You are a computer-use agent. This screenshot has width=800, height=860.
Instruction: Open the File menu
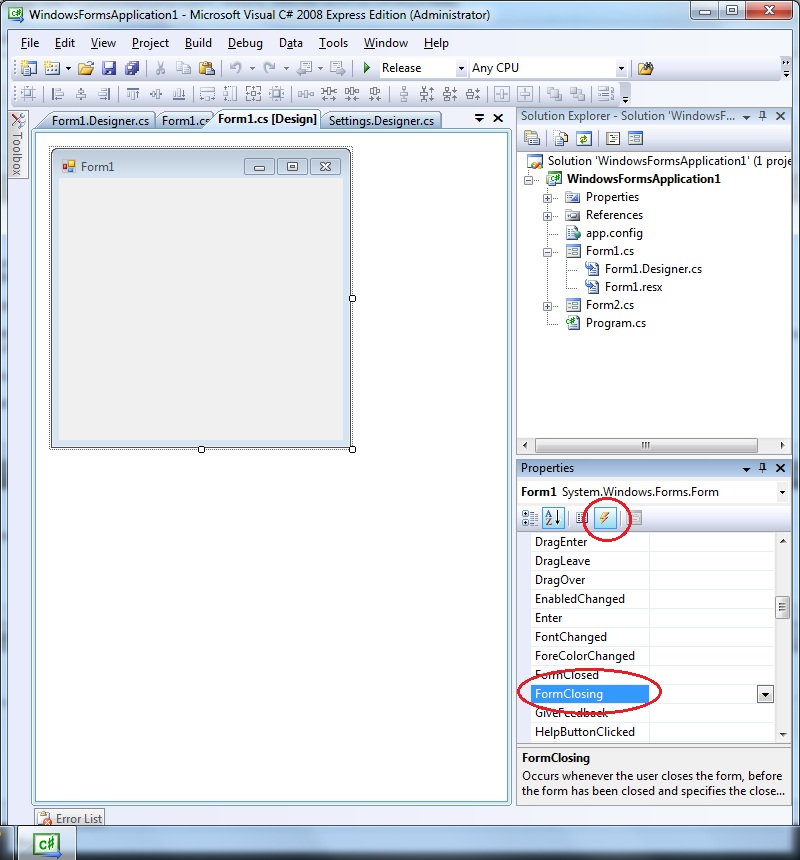(30, 43)
